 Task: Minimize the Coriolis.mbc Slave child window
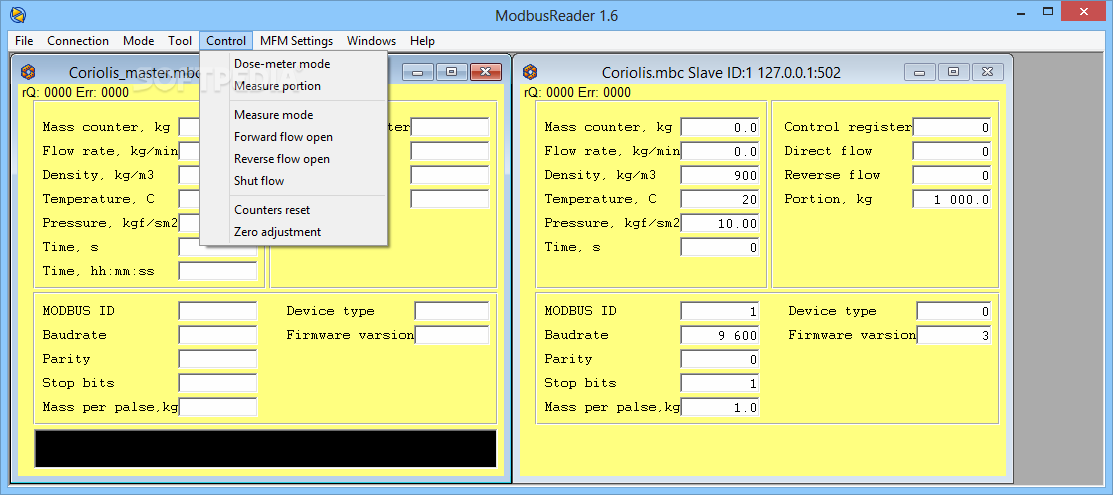pyautogui.click(x=919, y=72)
